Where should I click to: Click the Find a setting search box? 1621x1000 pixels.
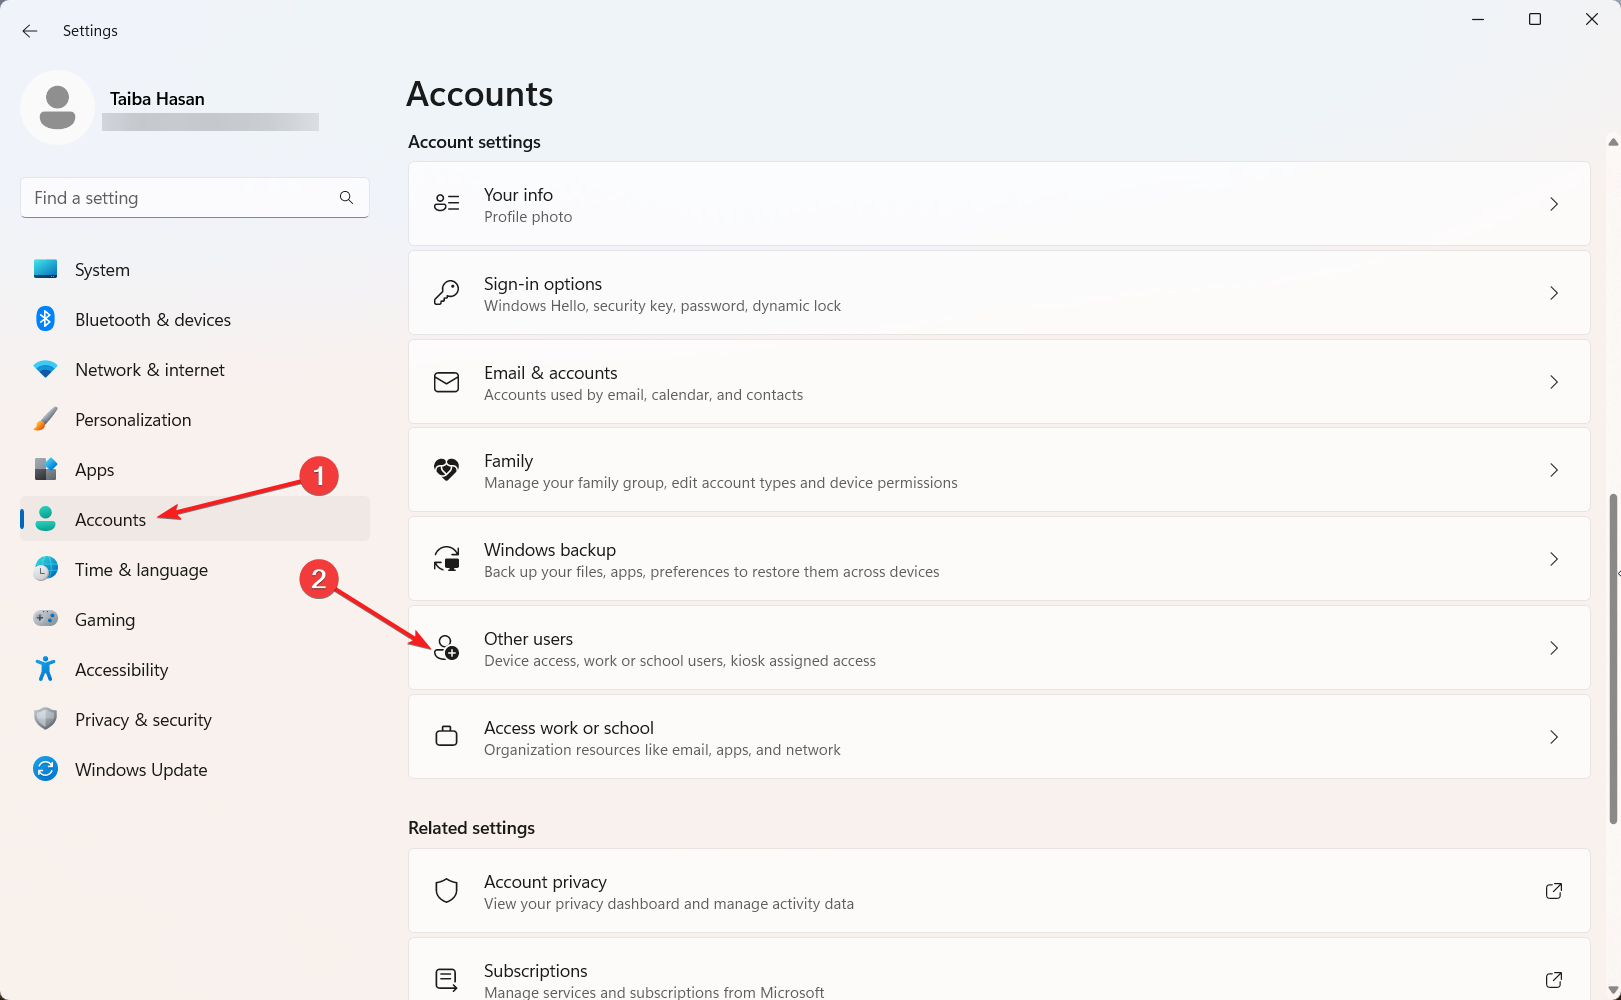(x=180, y=198)
